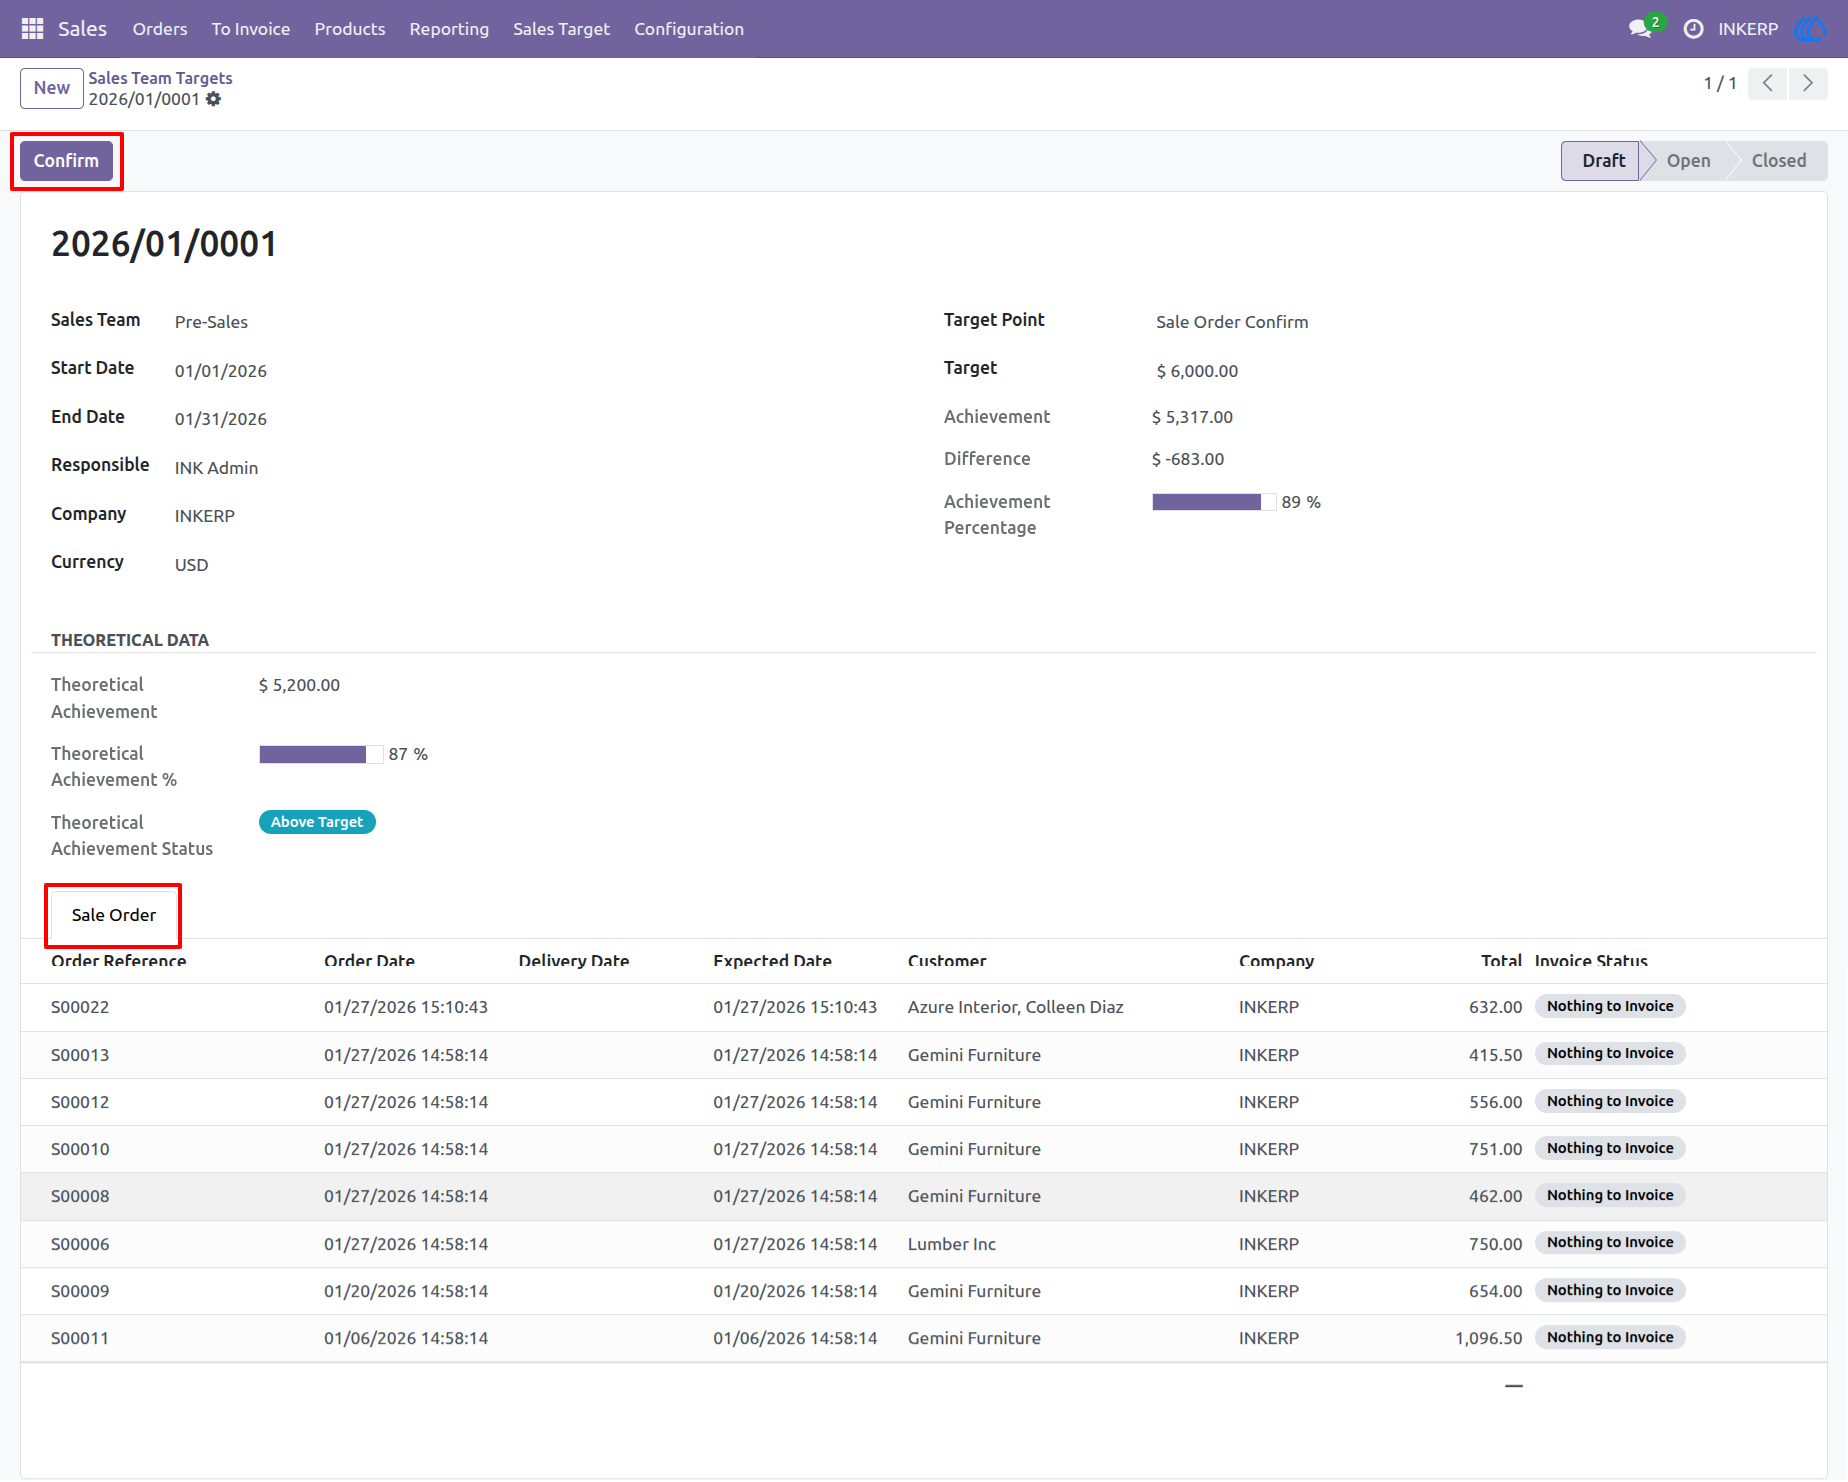Image resolution: width=1848 pixels, height=1482 pixels.
Task: Open Sales Team Targets breadcrumb
Action: click(160, 78)
